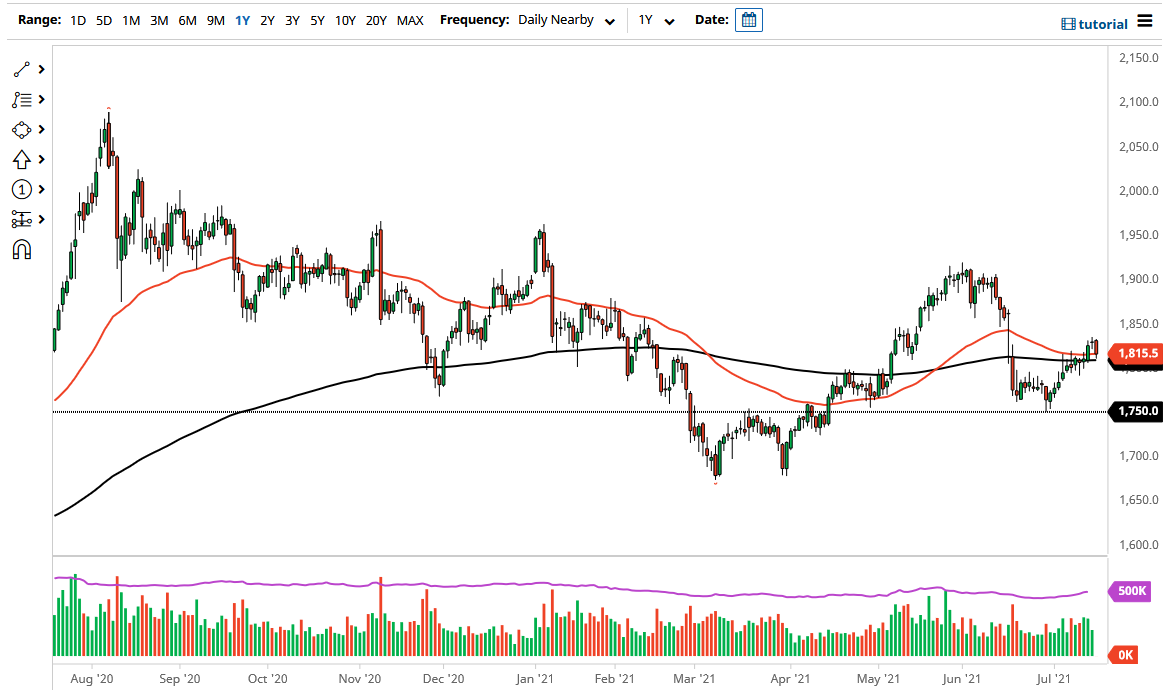Click the 500K volume average label

[1131, 591]
